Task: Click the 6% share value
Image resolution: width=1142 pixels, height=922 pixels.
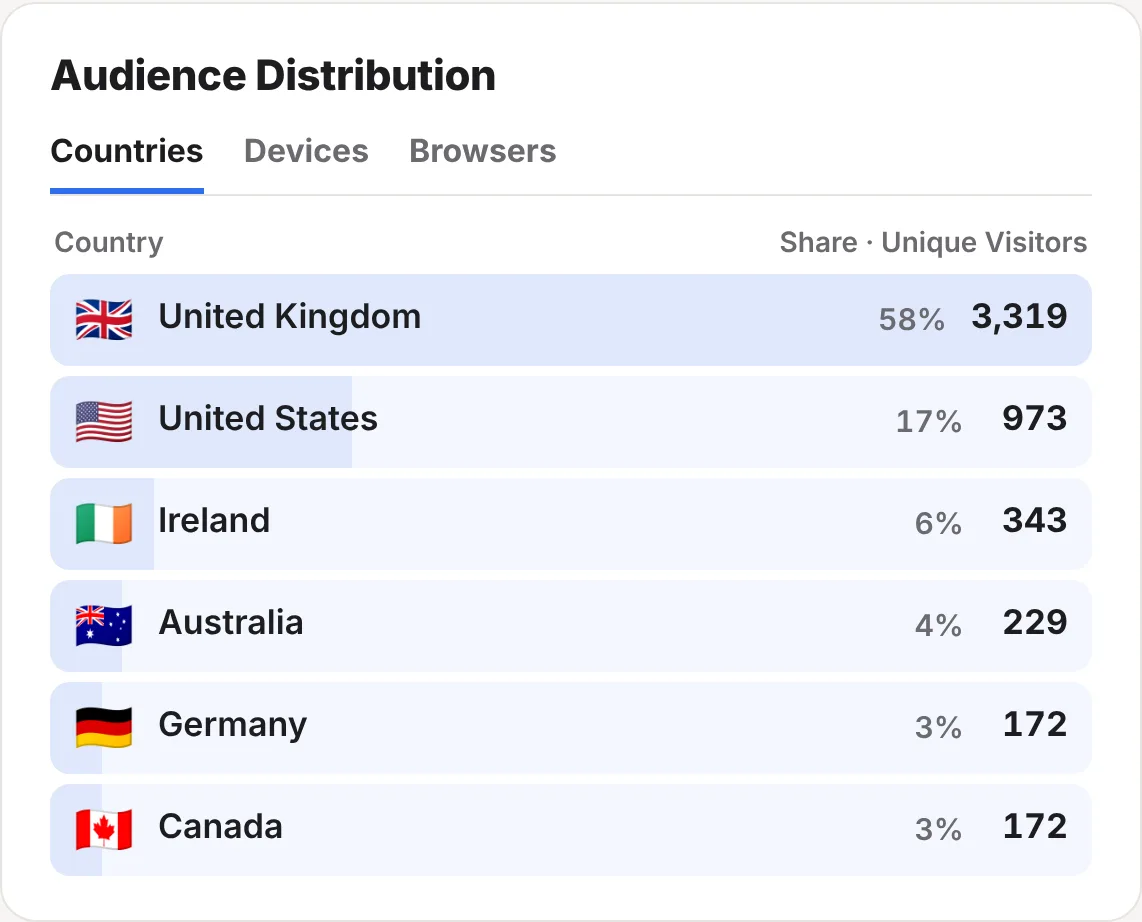Action: click(938, 524)
